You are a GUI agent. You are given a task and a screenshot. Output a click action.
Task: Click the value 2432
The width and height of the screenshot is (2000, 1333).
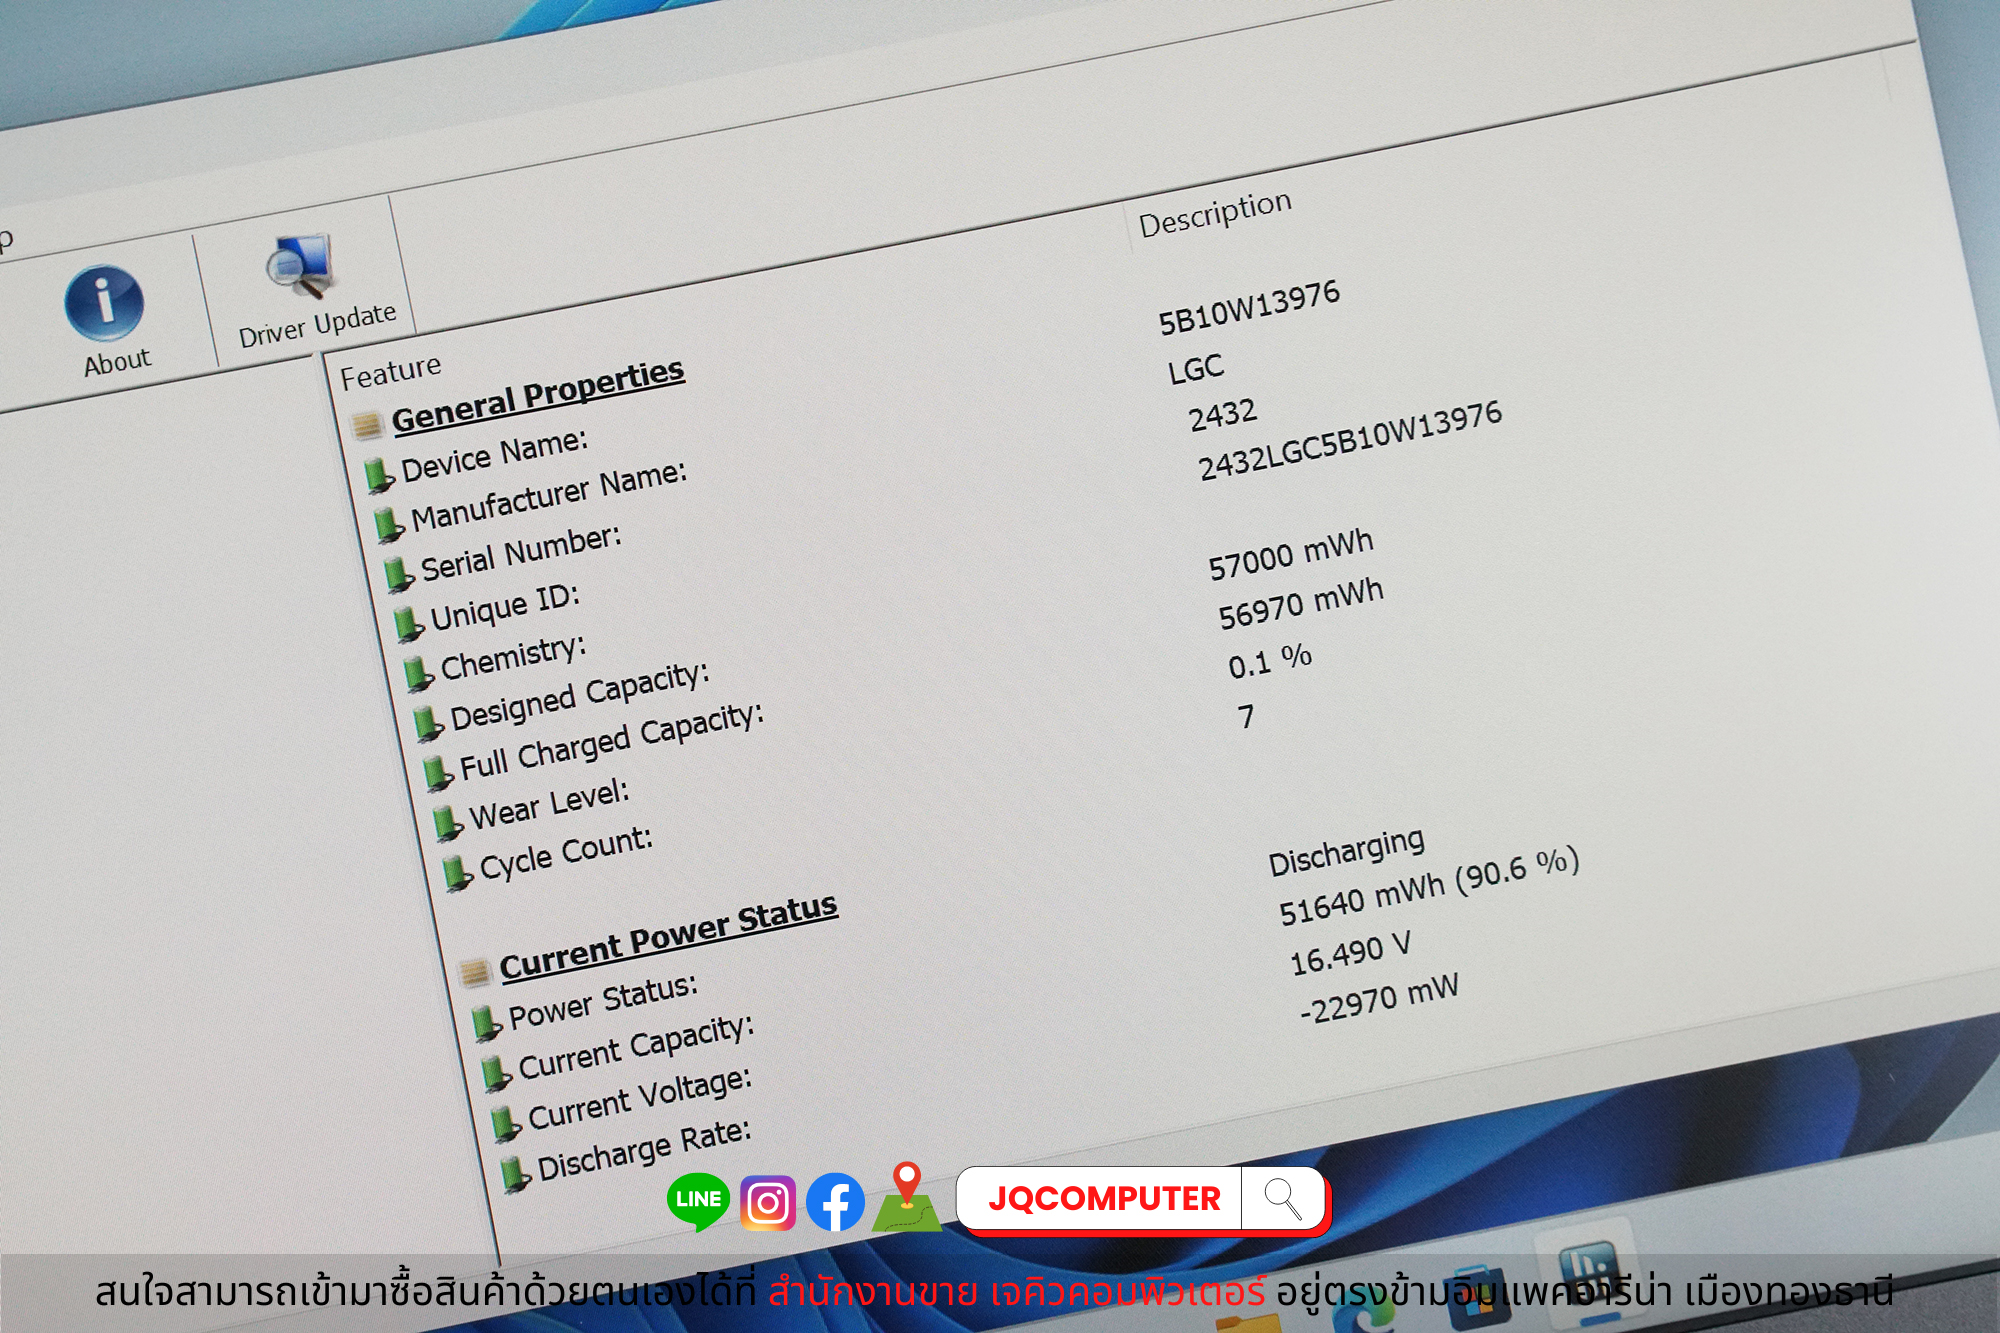coord(1222,415)
